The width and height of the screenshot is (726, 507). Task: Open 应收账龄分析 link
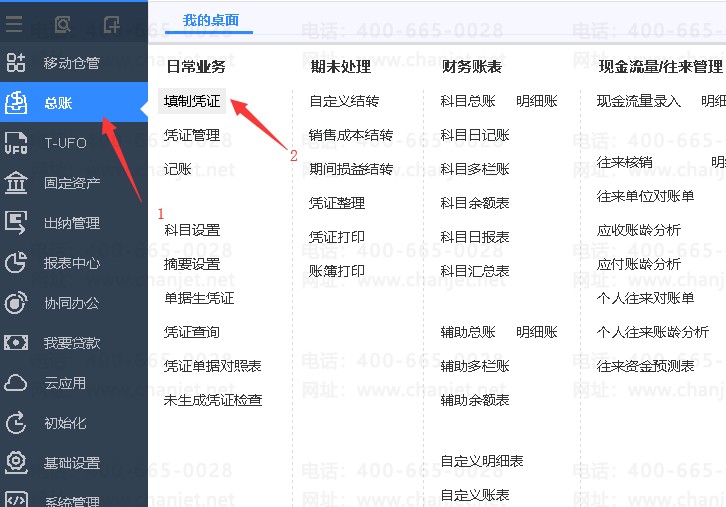(x=638, y=230)
